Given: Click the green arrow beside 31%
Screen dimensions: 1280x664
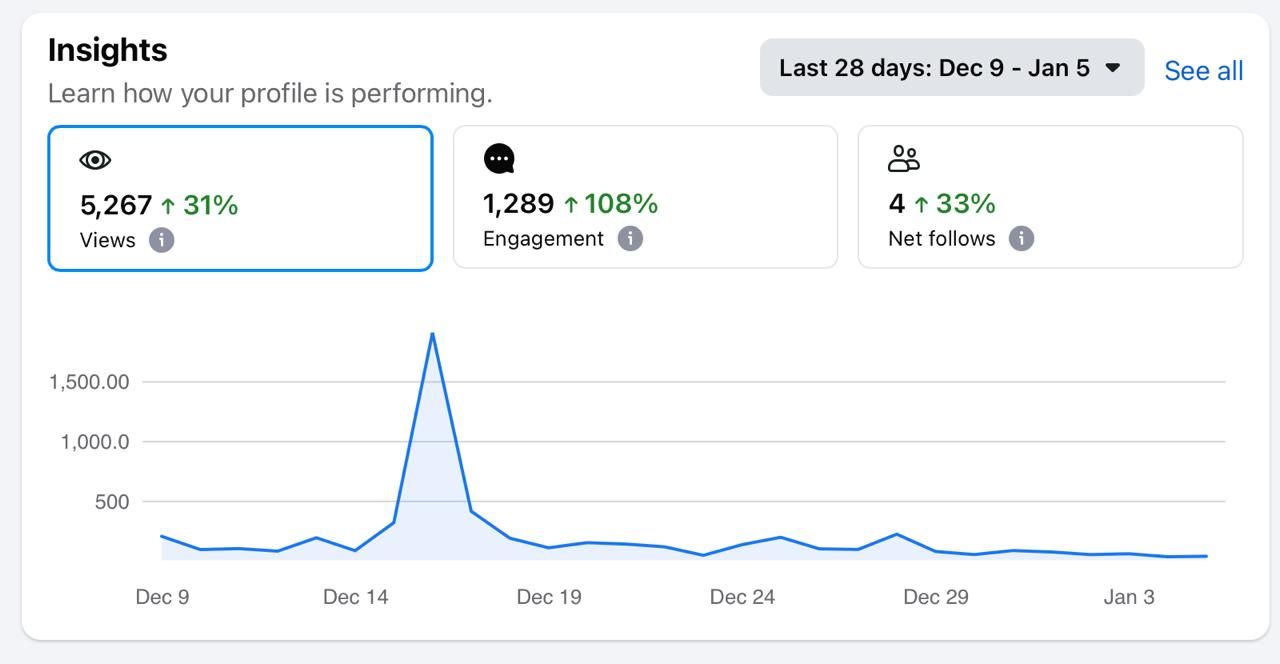Looking at the screenshot, I should coord(168,206).
